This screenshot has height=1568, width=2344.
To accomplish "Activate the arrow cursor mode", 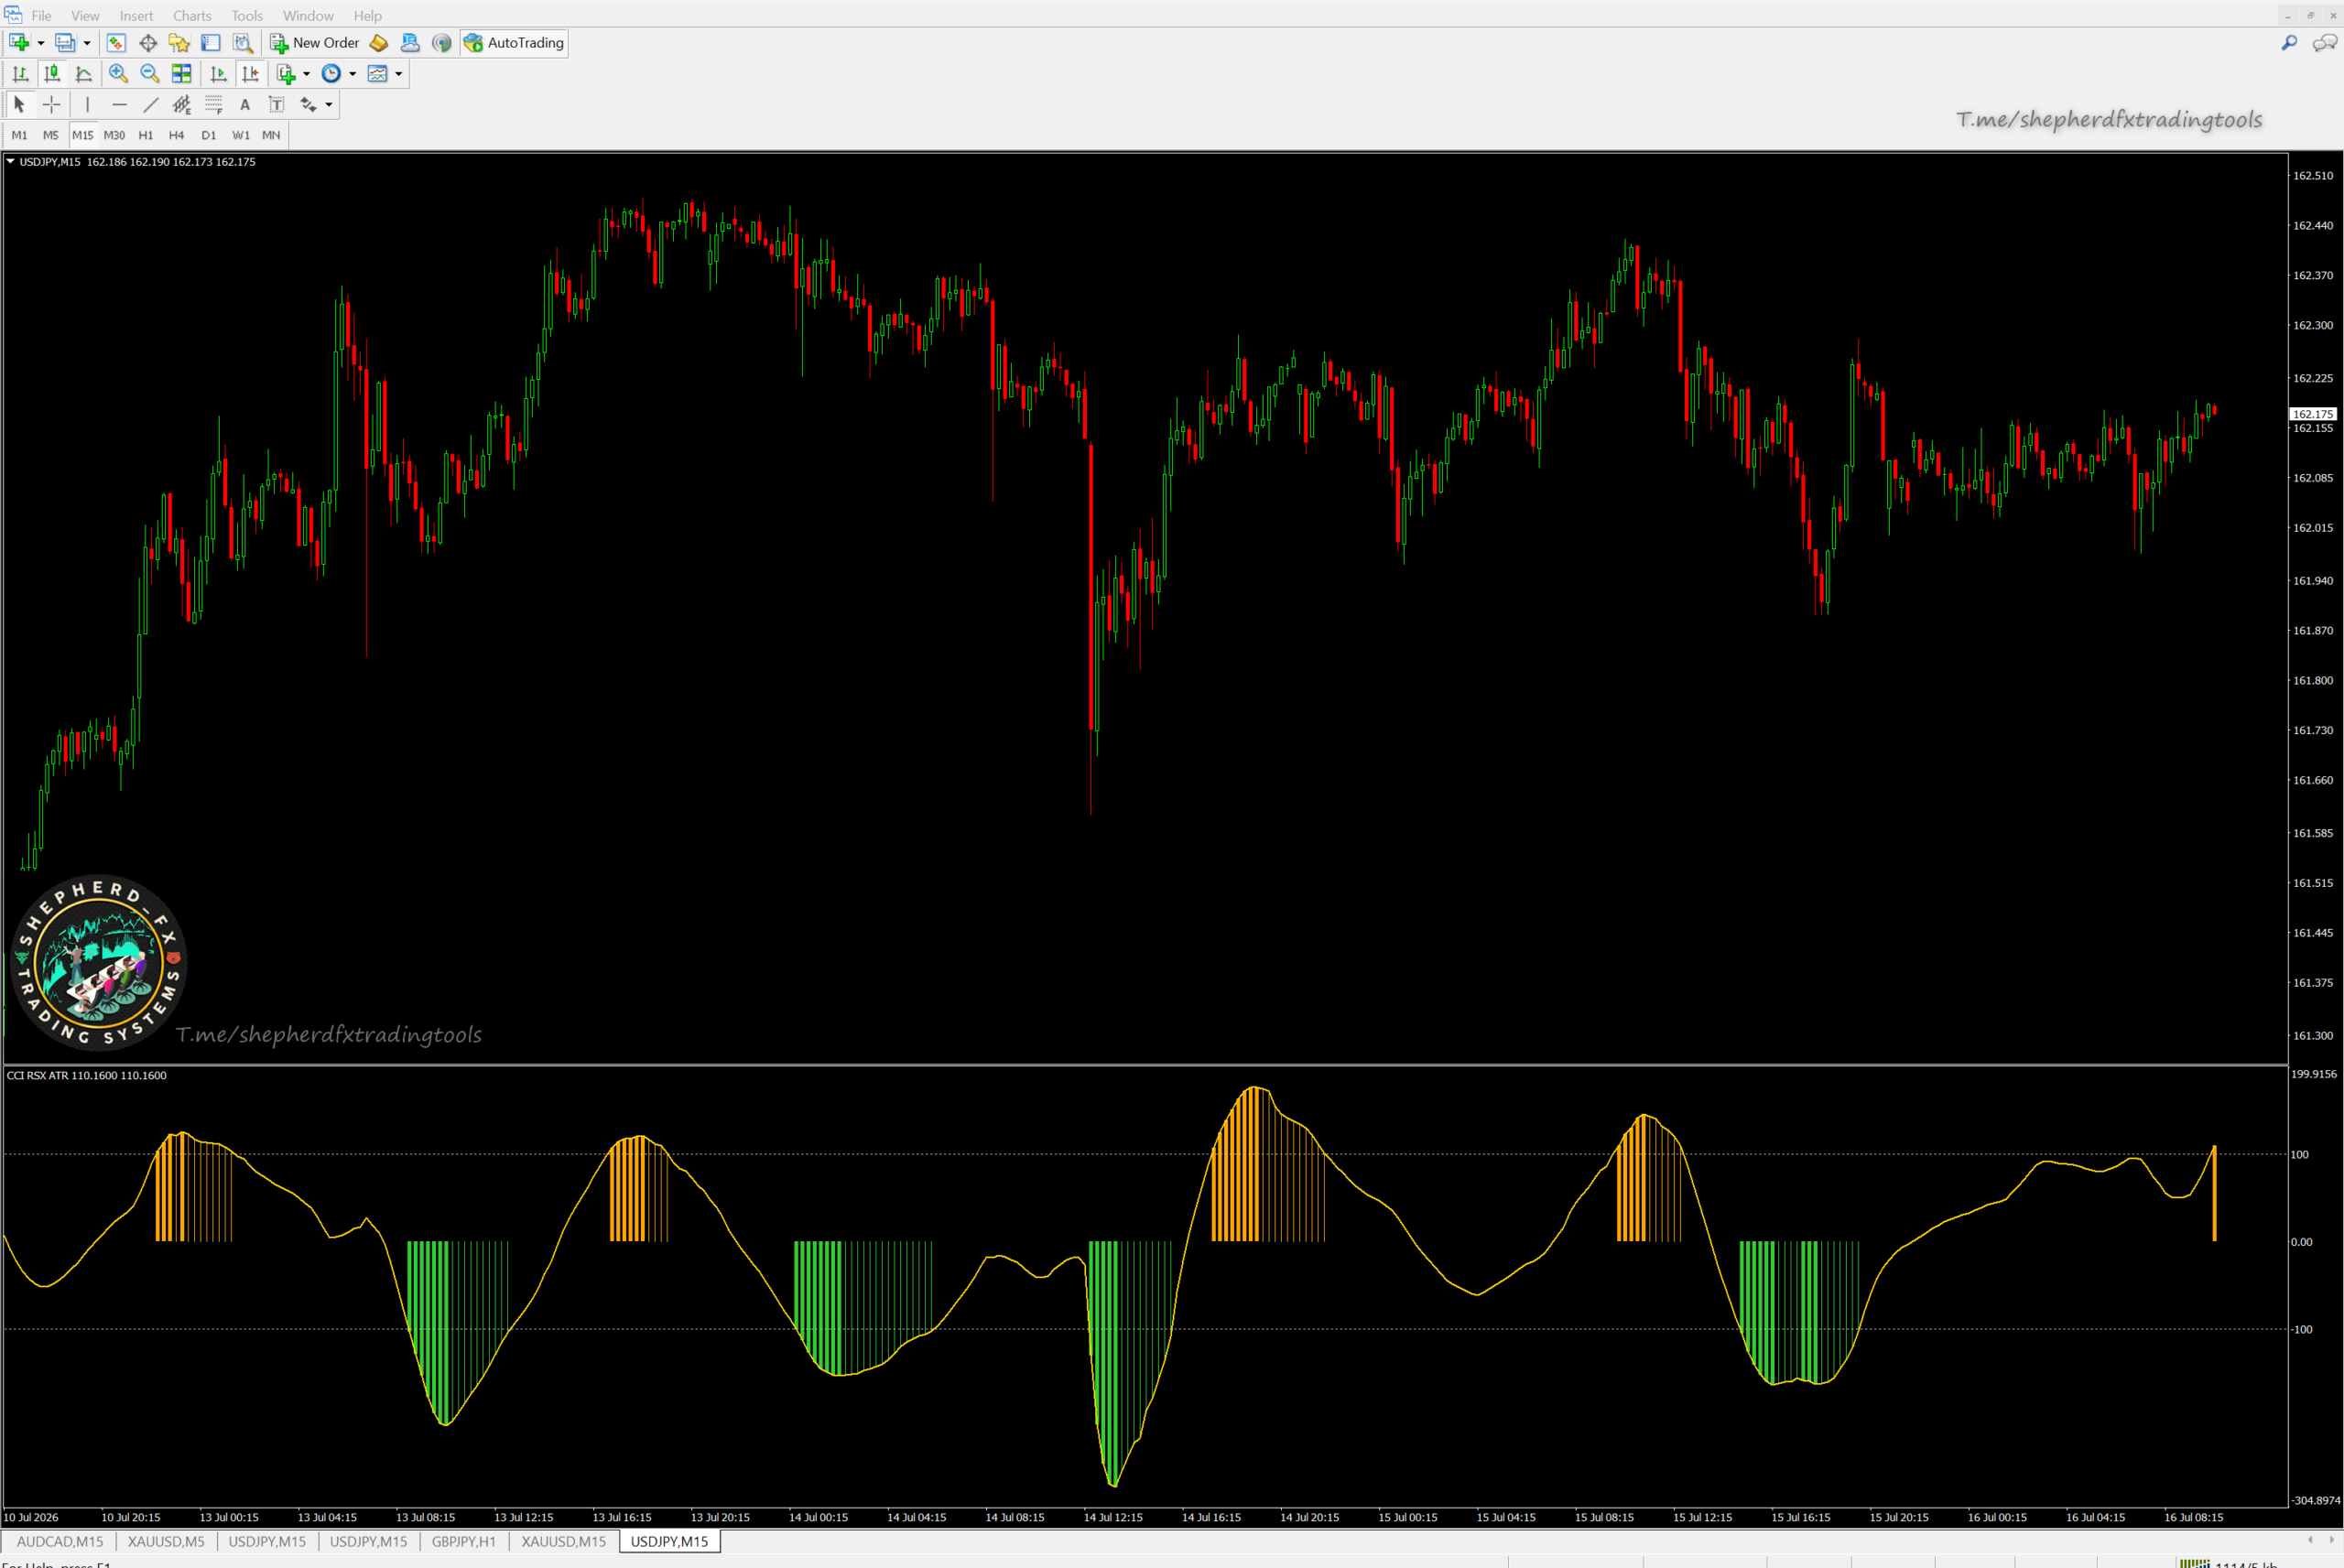I will (19, 105).
